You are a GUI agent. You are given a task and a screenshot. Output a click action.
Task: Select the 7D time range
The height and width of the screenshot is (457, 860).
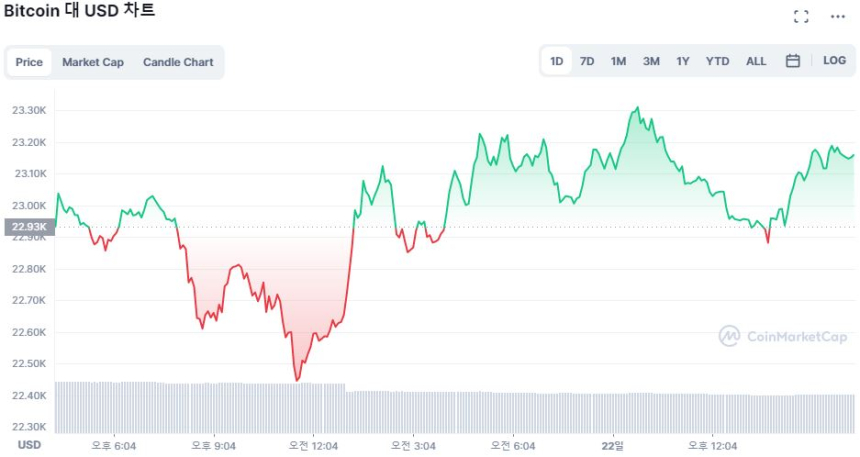587,61
